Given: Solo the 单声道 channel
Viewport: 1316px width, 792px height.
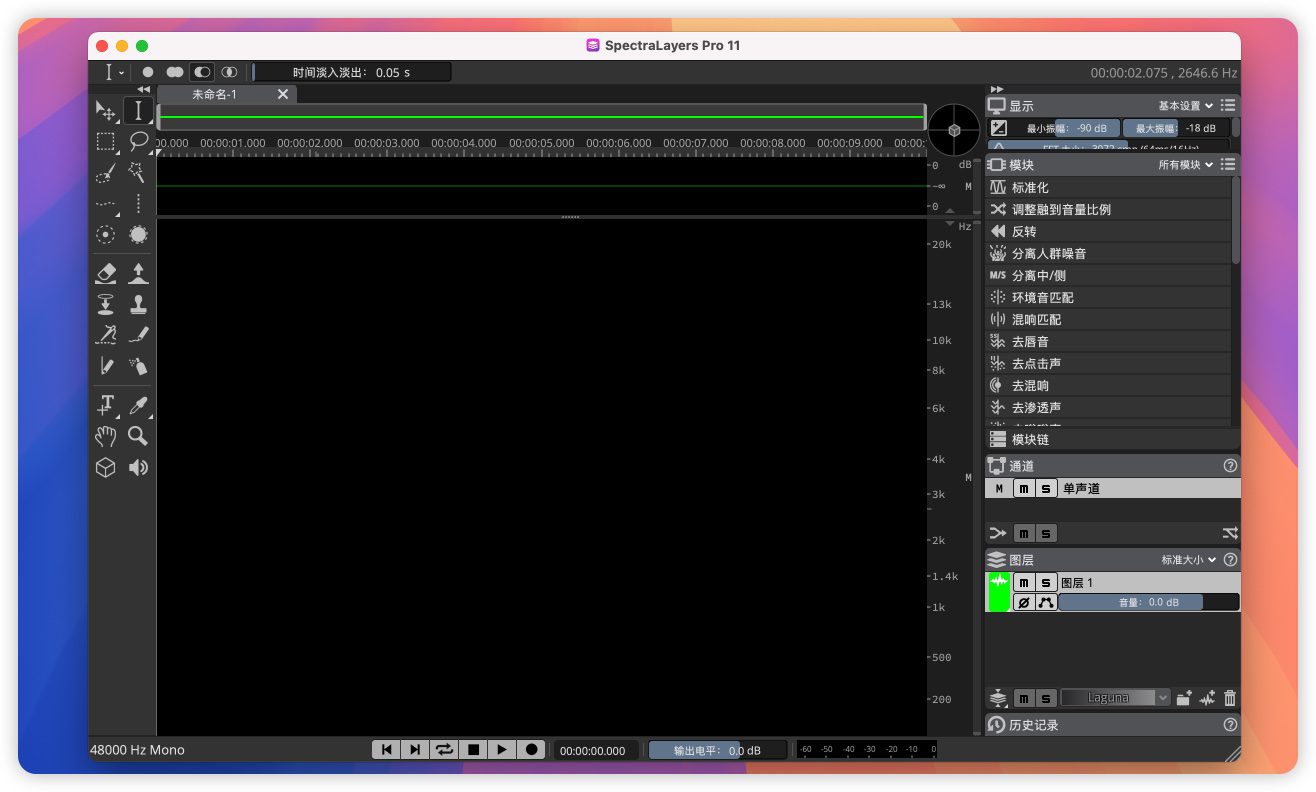Looking at the screenshot, I should point(1045,489).
